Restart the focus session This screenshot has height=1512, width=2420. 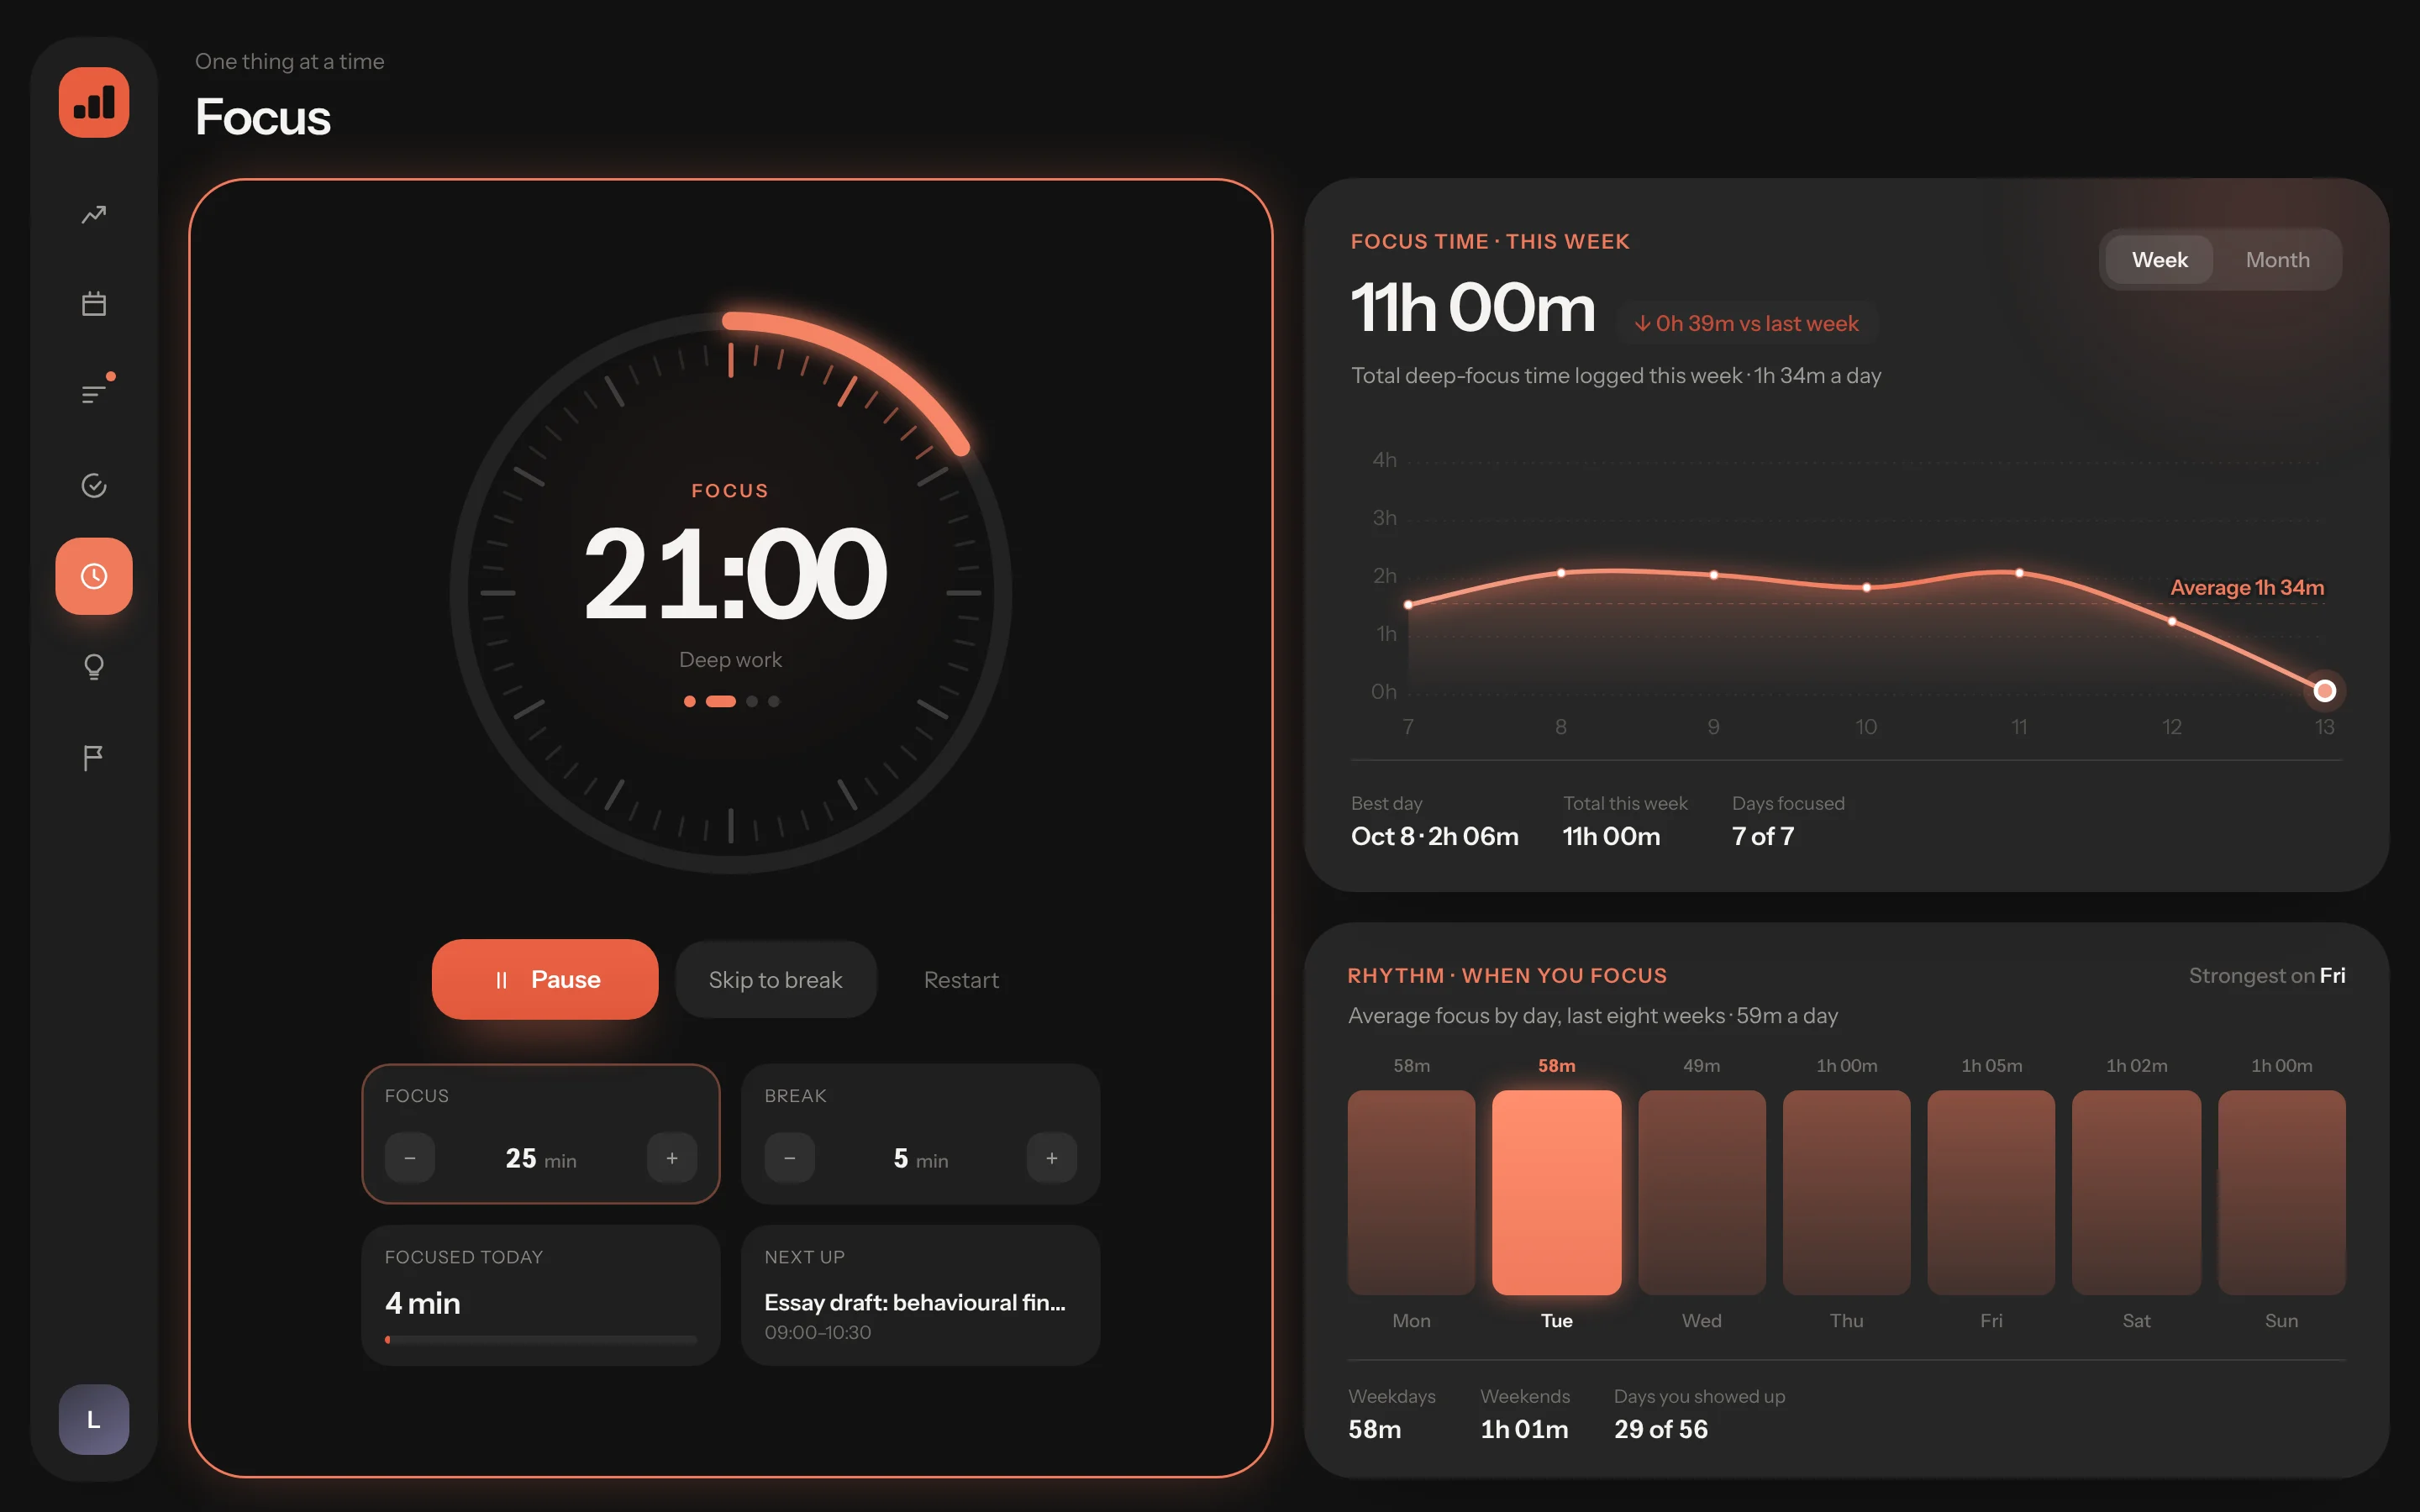961,980
